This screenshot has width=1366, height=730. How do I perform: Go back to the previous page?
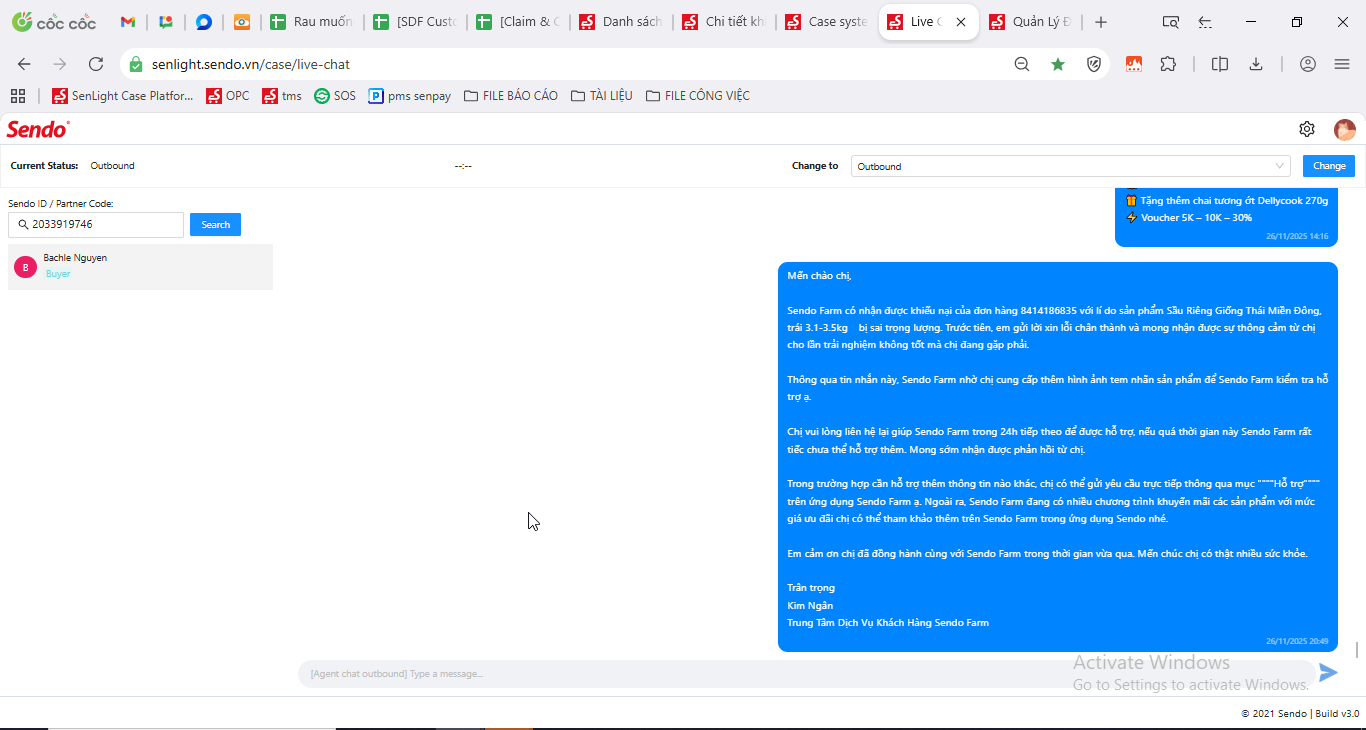(x=24, y=64)
